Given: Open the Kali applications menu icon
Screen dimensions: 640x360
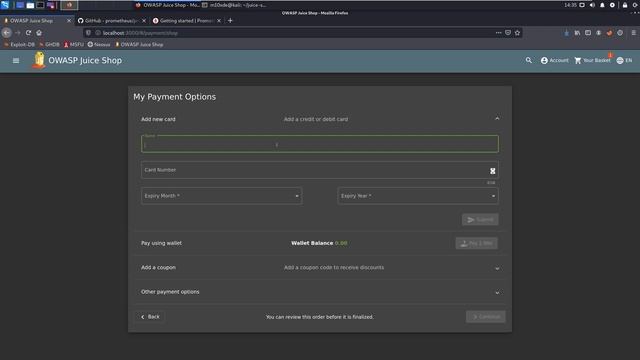Looking at the screenshot, I should [5, 5].
